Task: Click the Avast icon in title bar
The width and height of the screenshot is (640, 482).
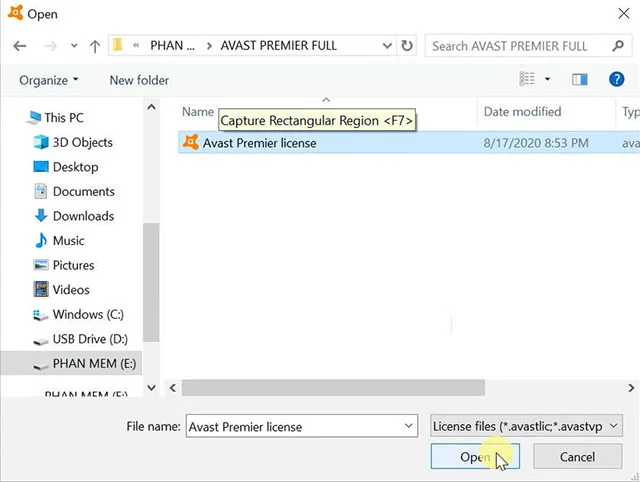Action: (x=15, y=12)
